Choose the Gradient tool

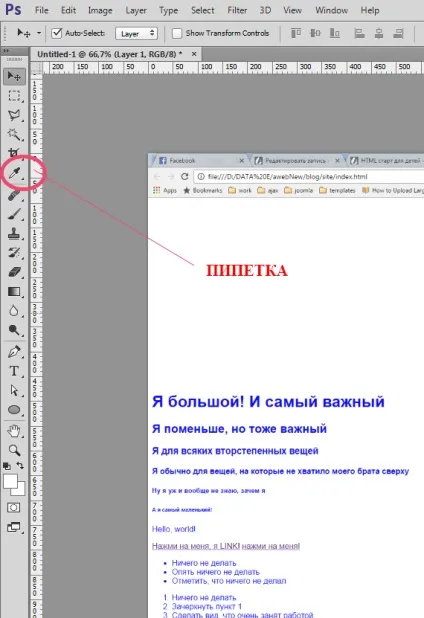[14, 291]
